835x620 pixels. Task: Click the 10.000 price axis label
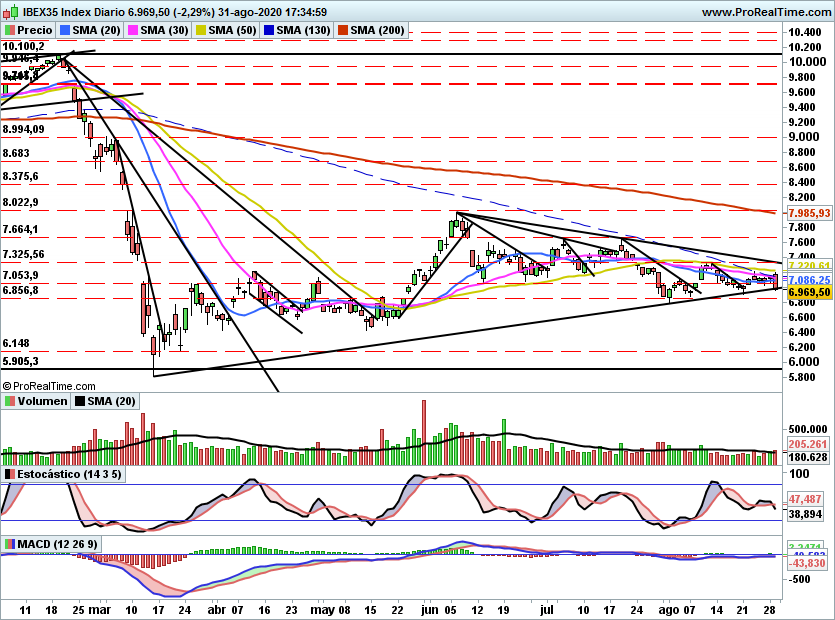[x=807, y=62]
